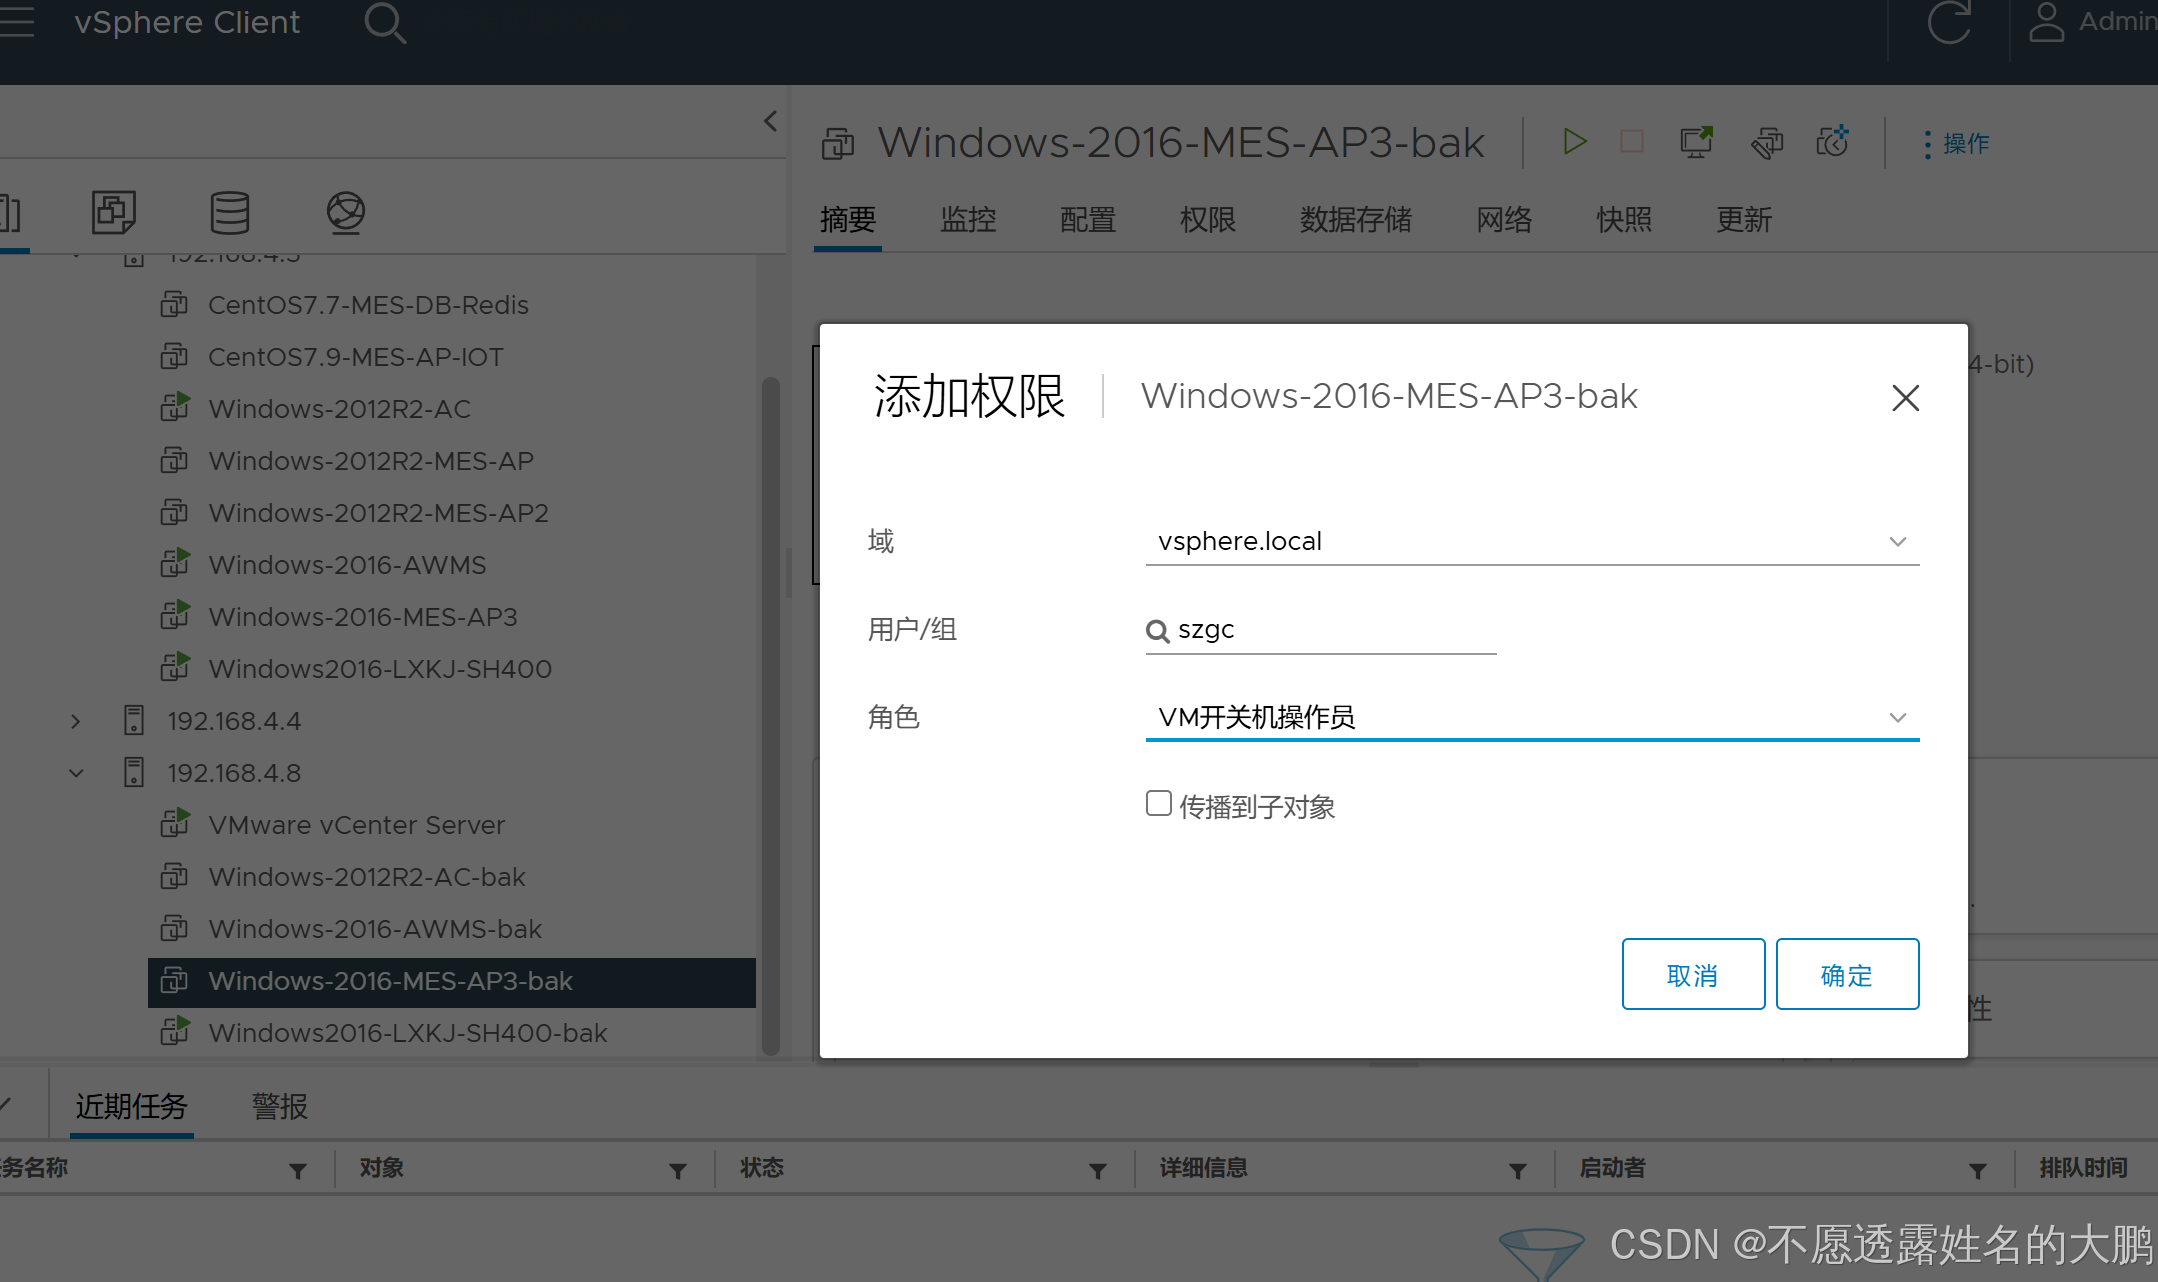
Task: Click the 取消 button
Action: point(1692,974)
